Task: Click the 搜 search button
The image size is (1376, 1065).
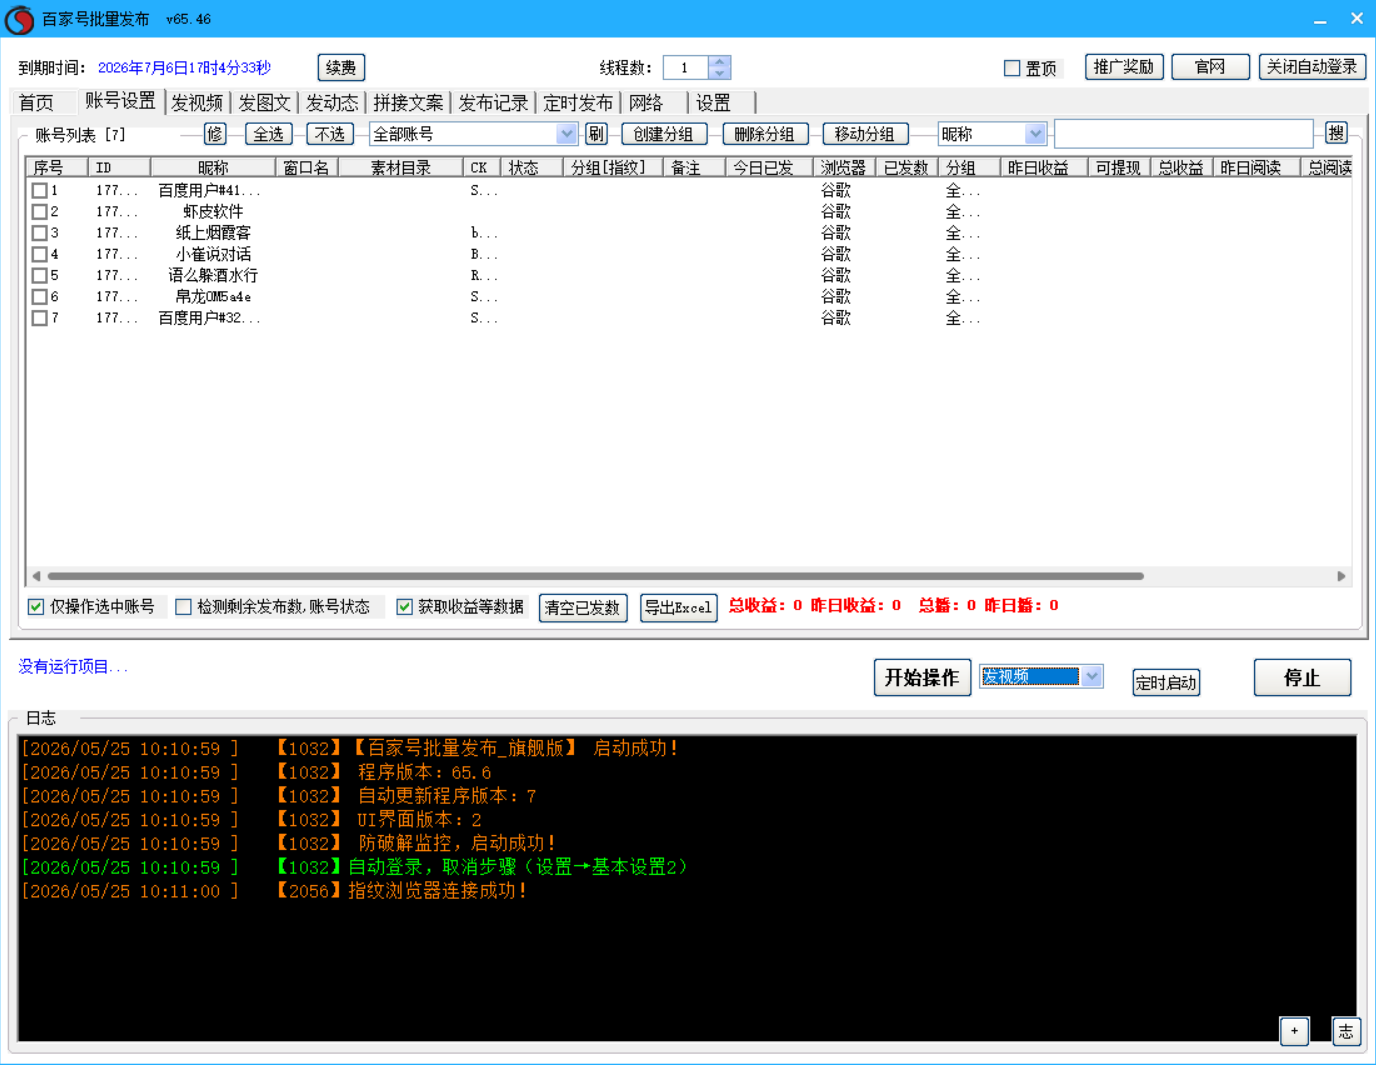Action: pyautogui.click(x=1337, y=133)
